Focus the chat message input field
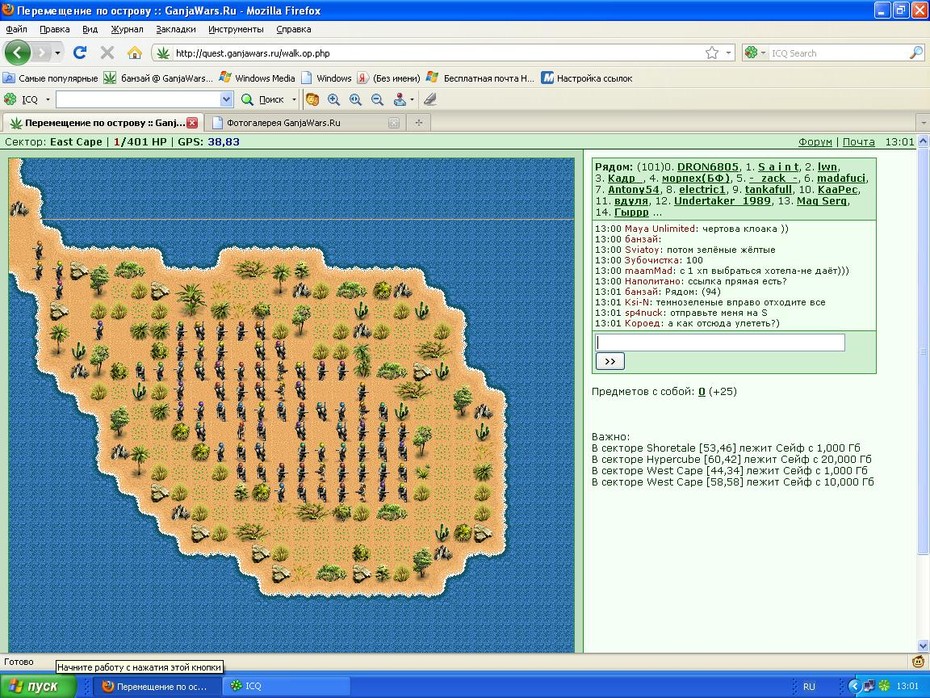The width and height of the screenshot is (930, 698). (x=720, y=342)
